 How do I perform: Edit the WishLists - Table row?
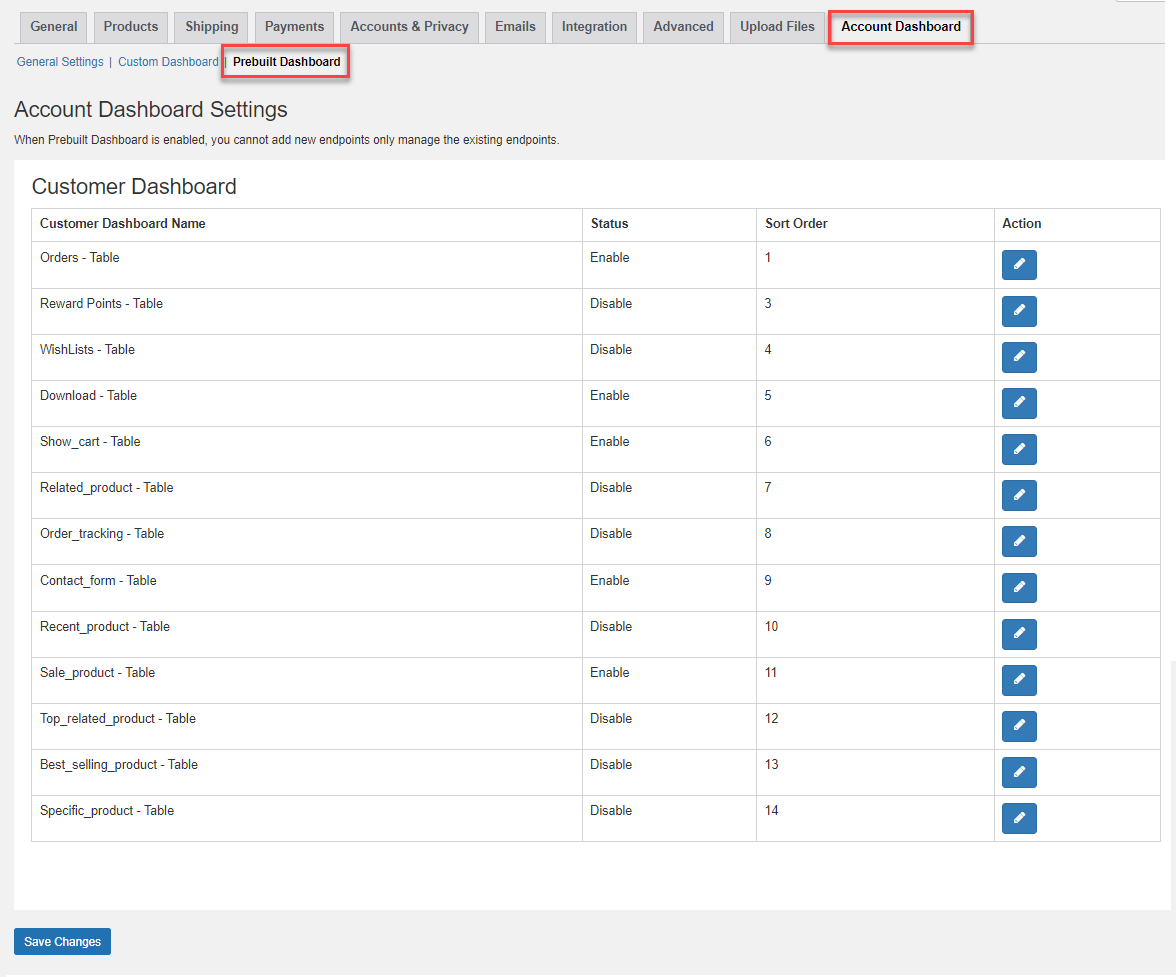[1019, 357]
